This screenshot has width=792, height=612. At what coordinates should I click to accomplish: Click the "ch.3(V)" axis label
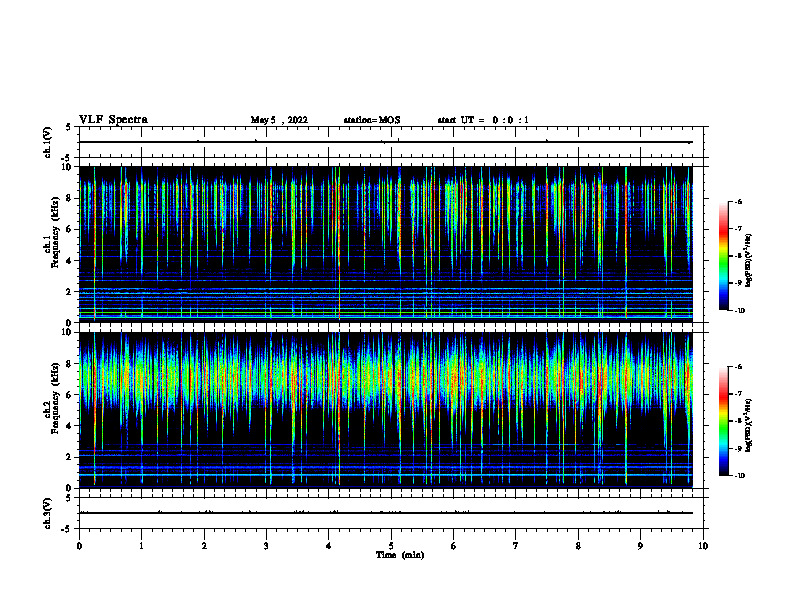tap(47, 513)
